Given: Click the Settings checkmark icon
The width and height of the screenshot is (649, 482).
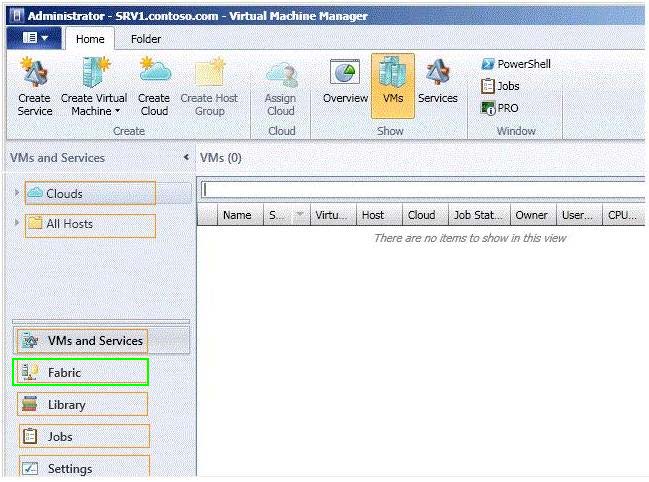Looking at the screenshot, I should point(30,468).
